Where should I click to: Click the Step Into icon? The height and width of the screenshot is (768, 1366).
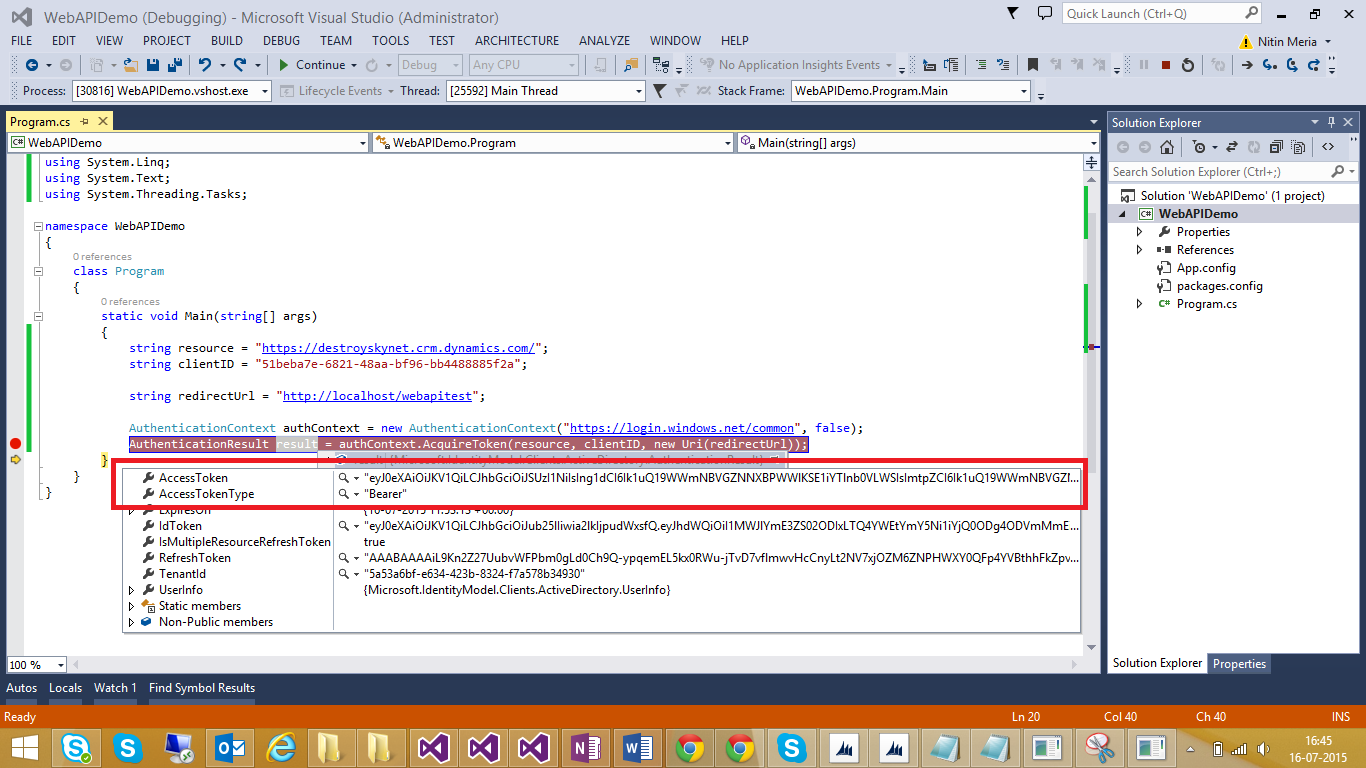tap(1270, 65)
